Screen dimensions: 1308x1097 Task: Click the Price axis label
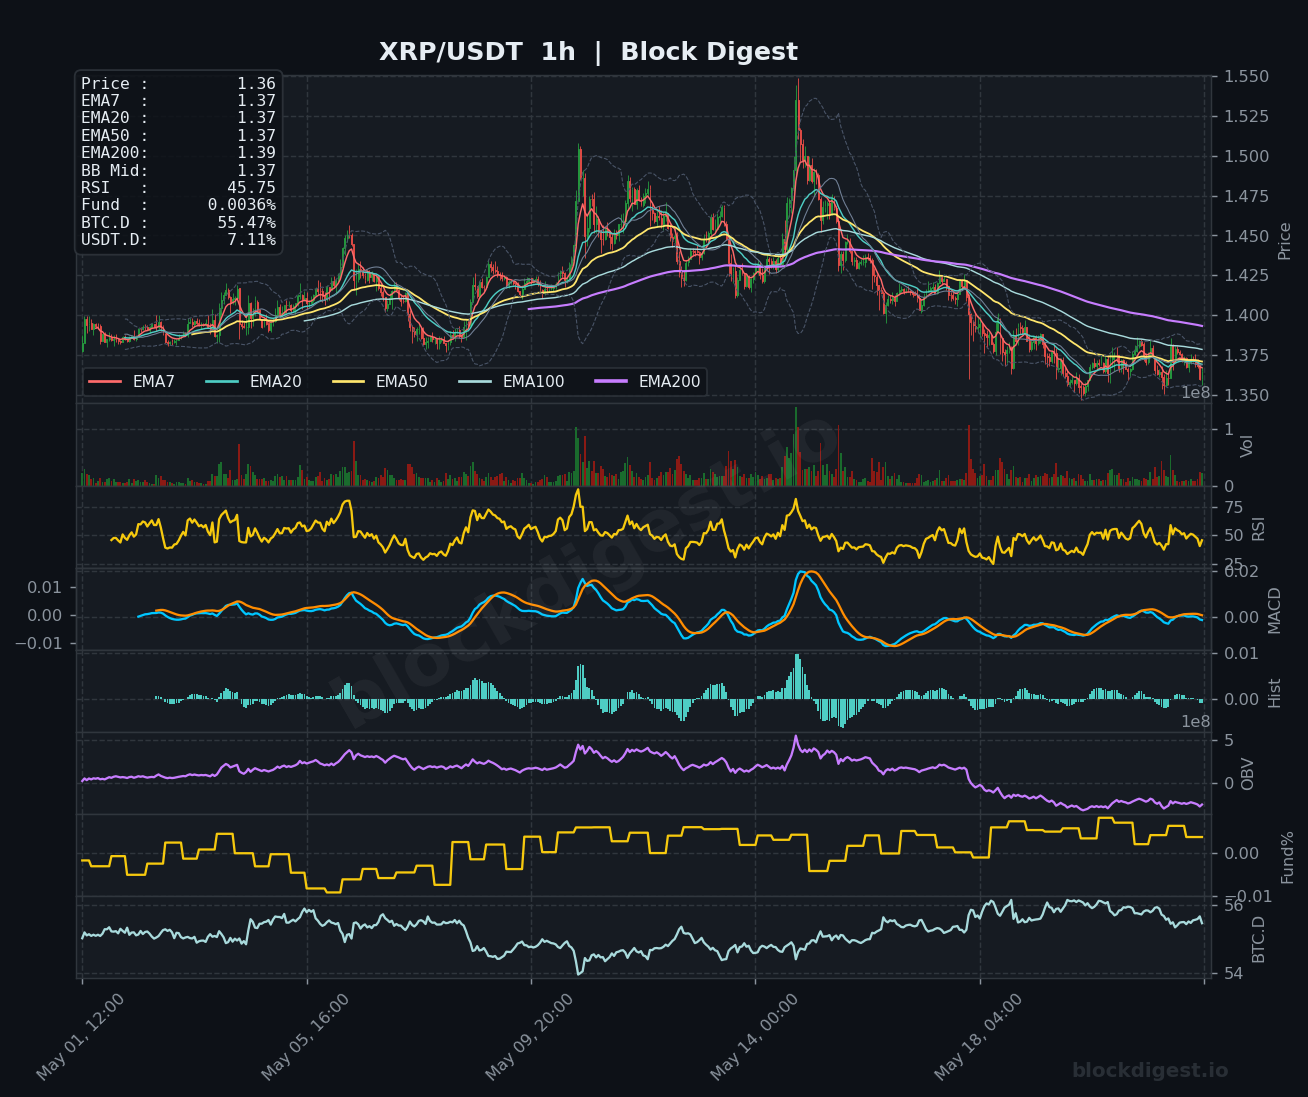pos(1285,241)
